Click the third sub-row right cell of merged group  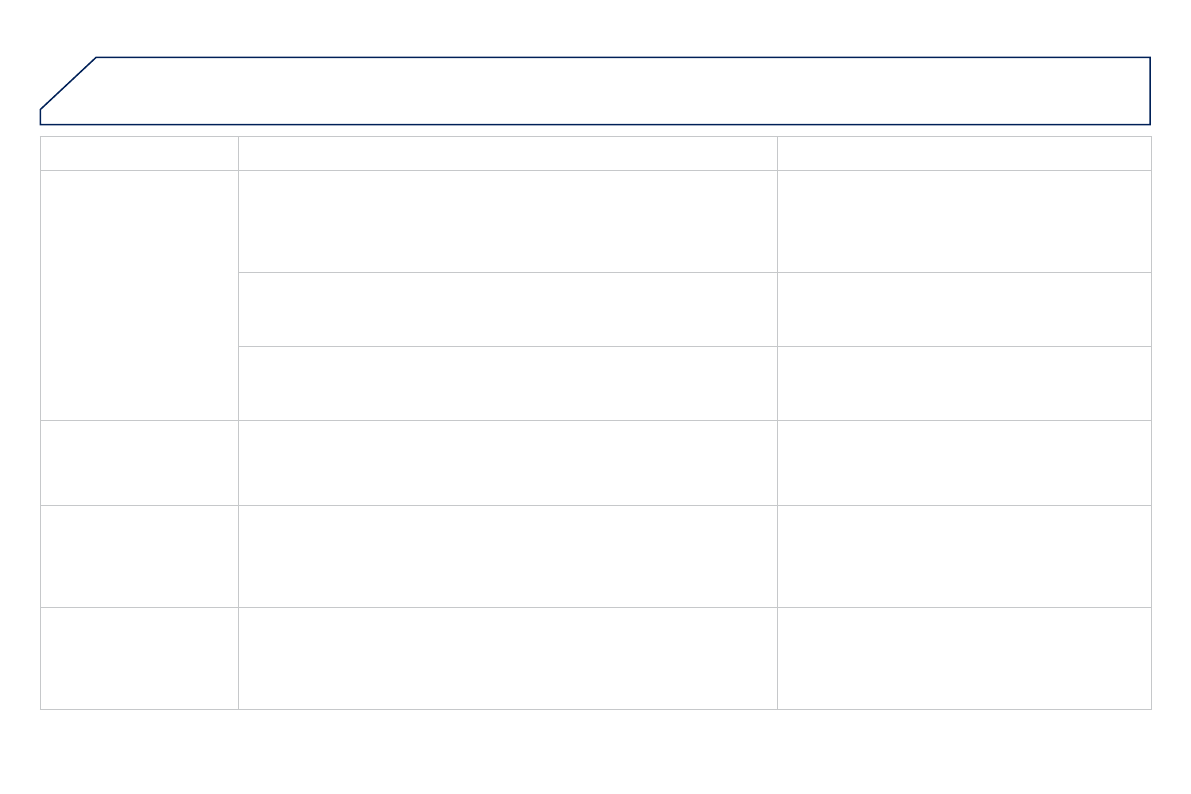click(964, 383)
